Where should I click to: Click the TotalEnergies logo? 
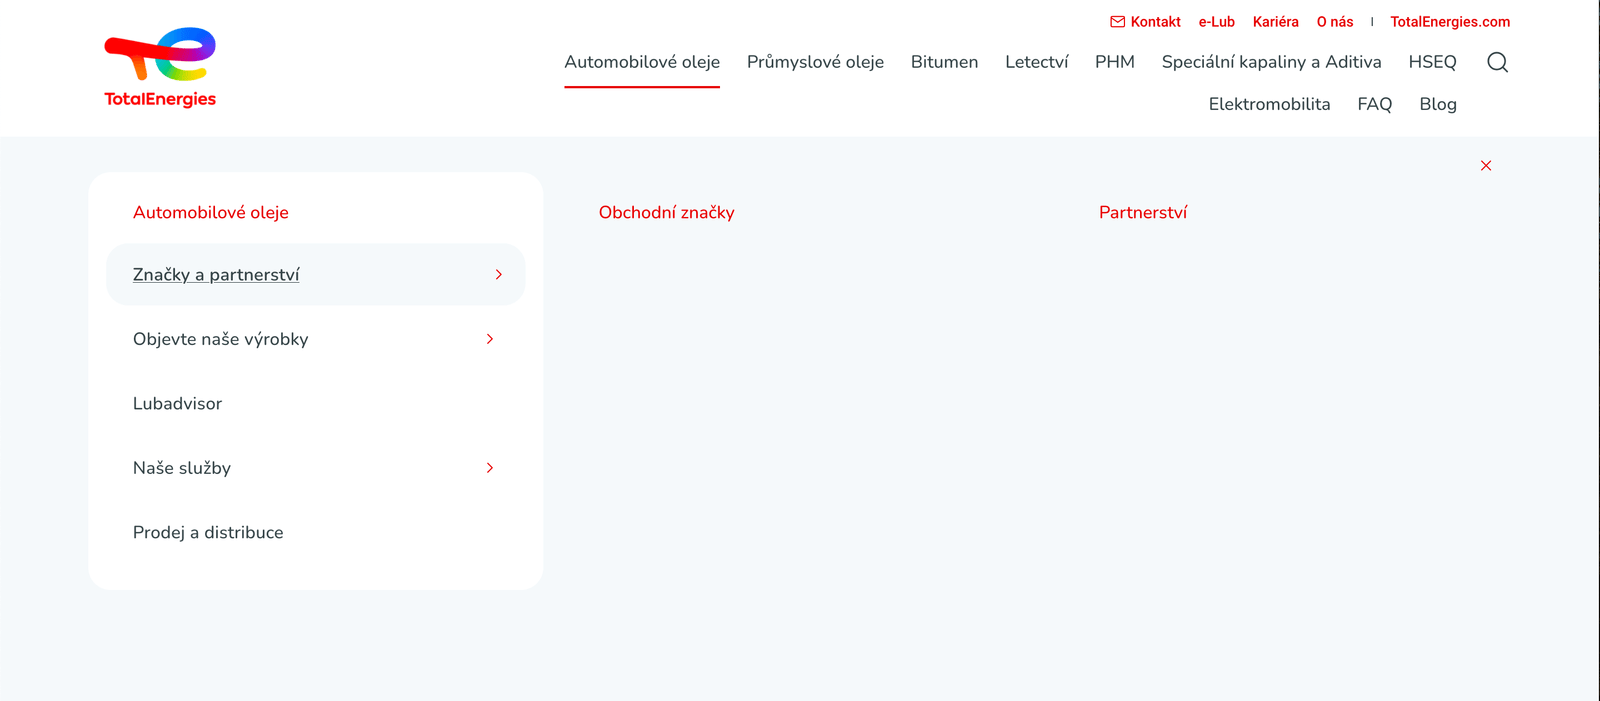coord(160,68)
